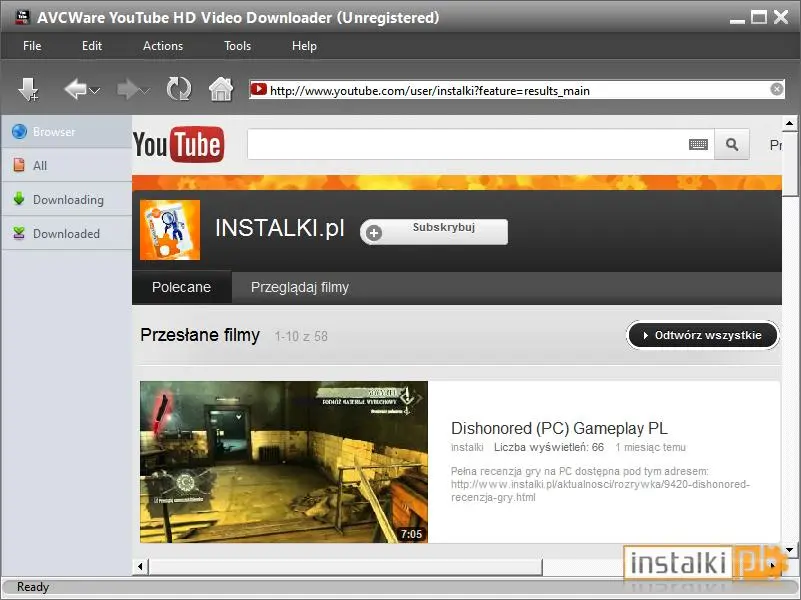This screenshot has height=600, width=801.
Task: Click the horizontal scrollbar left arrow
Action: point(140,566)
